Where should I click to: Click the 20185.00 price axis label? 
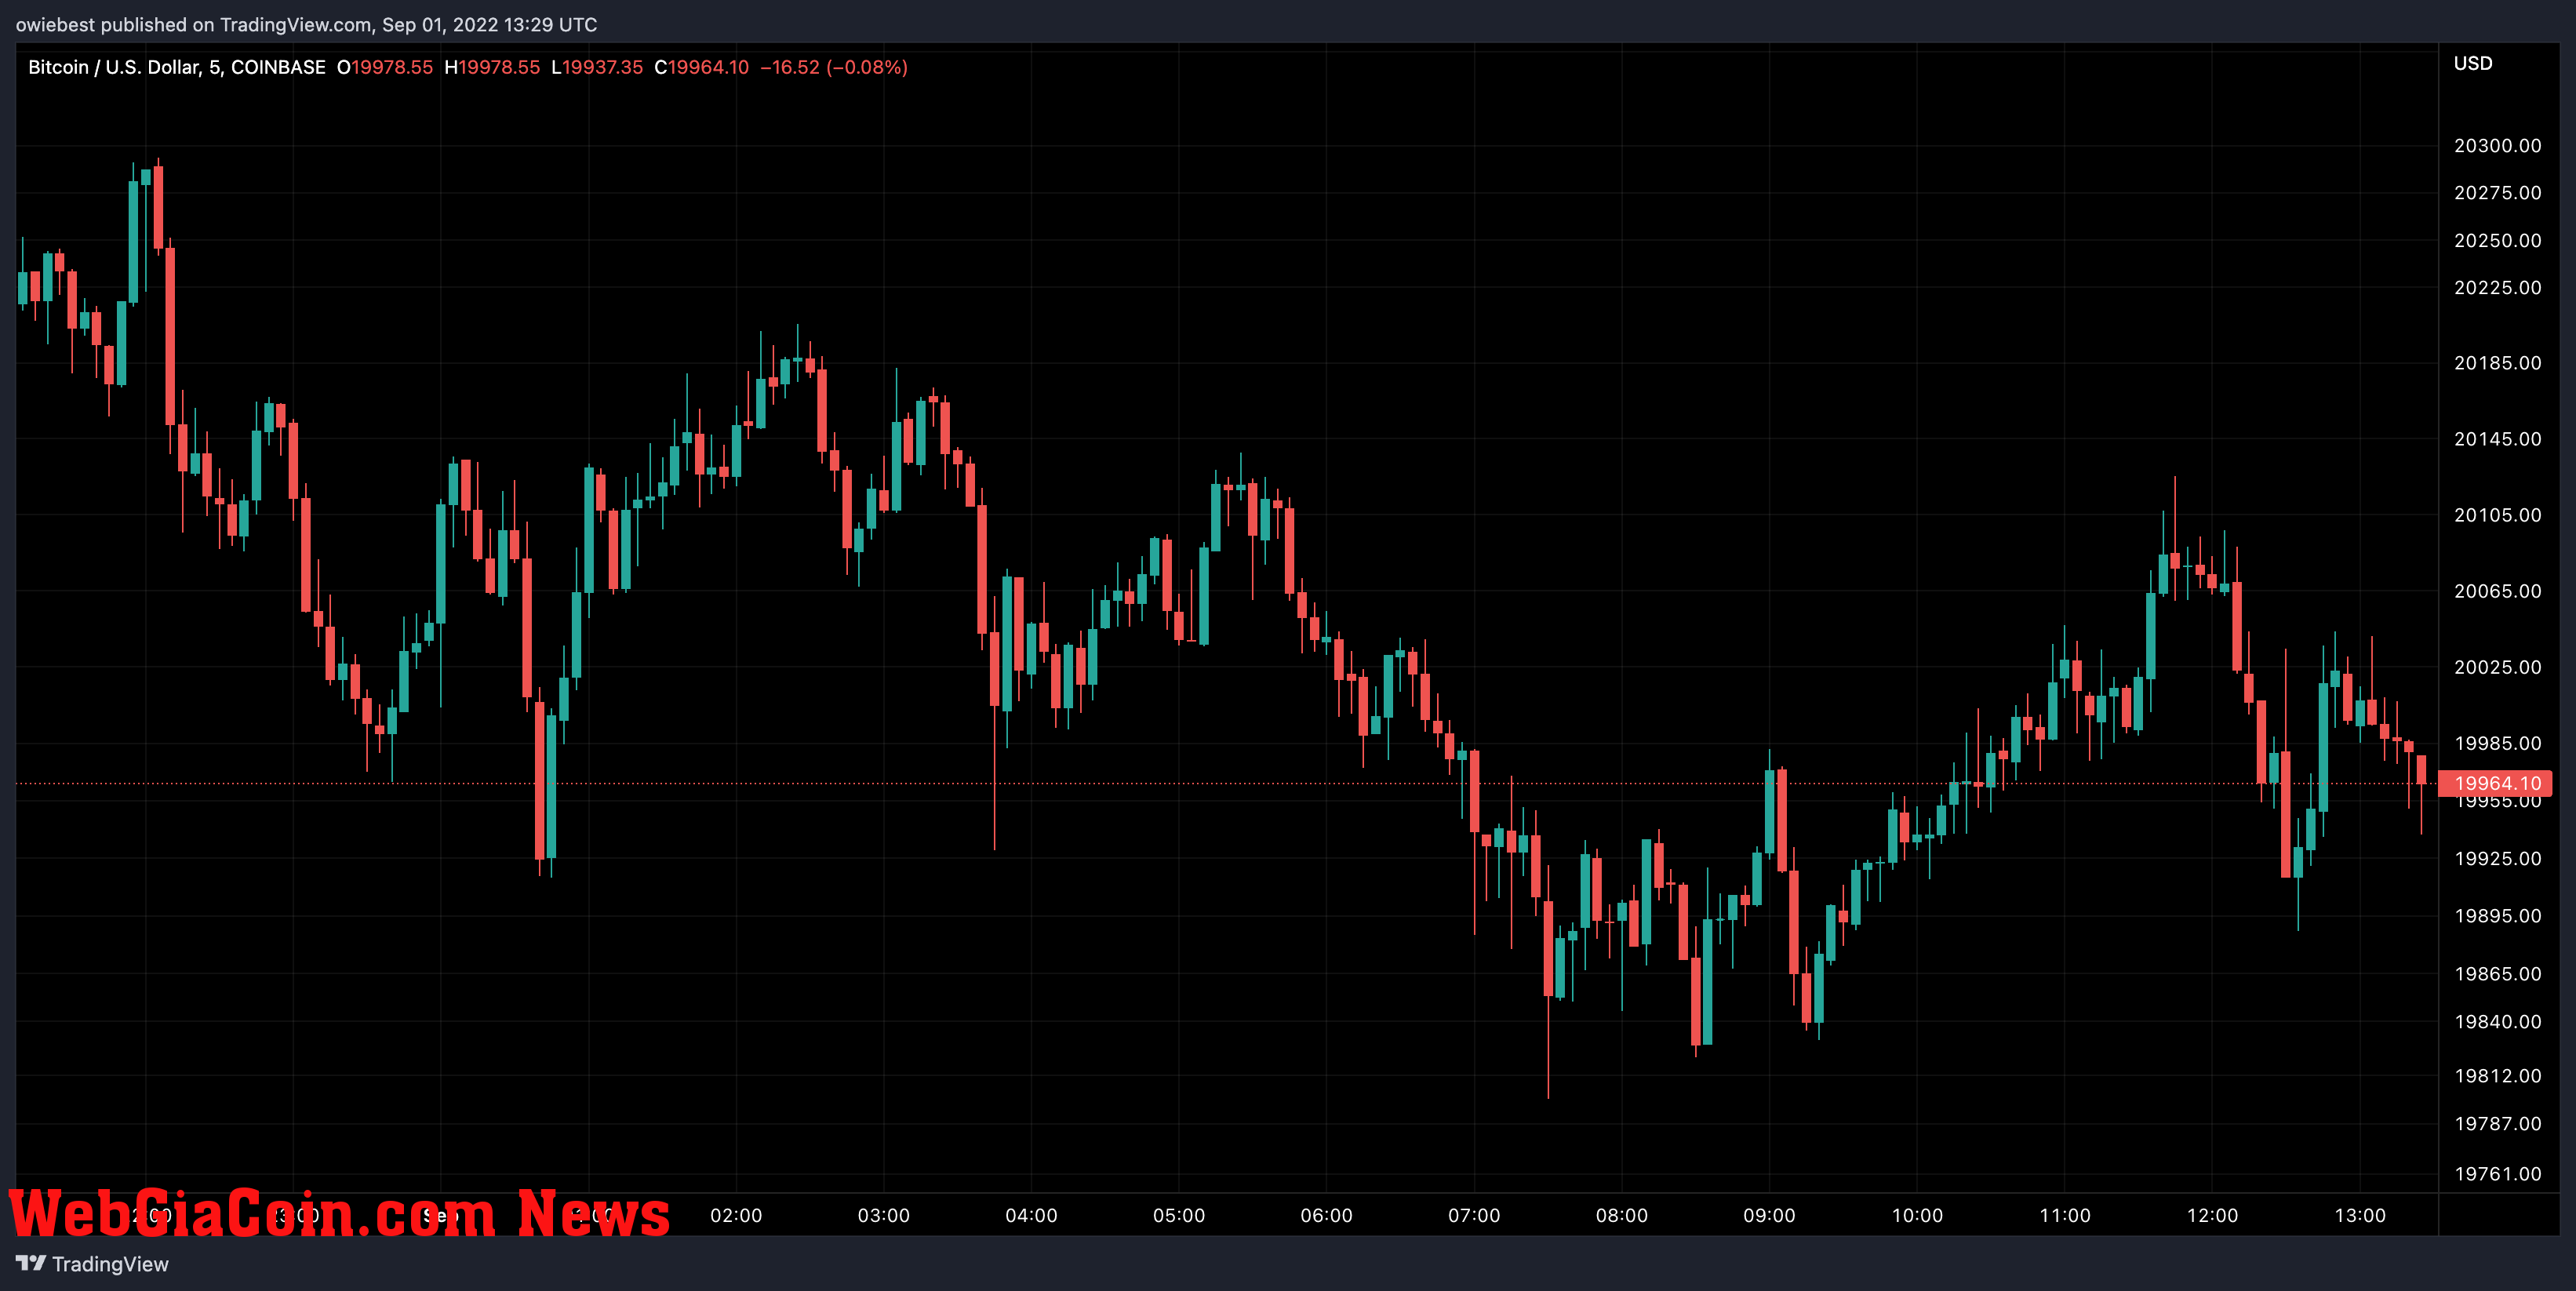[x=2497, y=363]
